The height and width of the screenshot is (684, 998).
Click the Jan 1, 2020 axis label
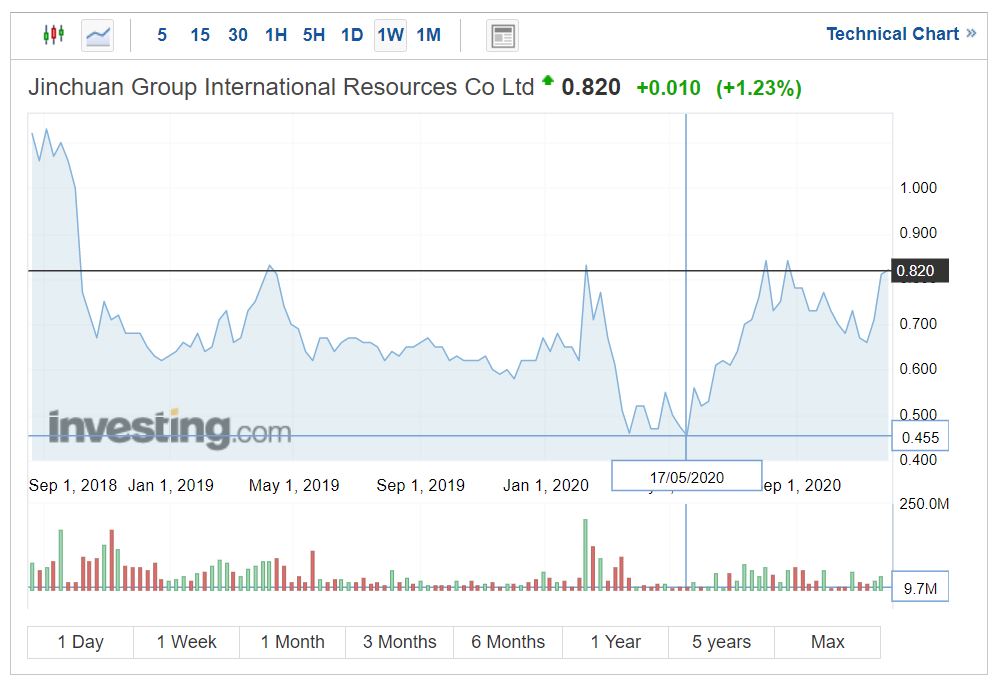(546, 485)
